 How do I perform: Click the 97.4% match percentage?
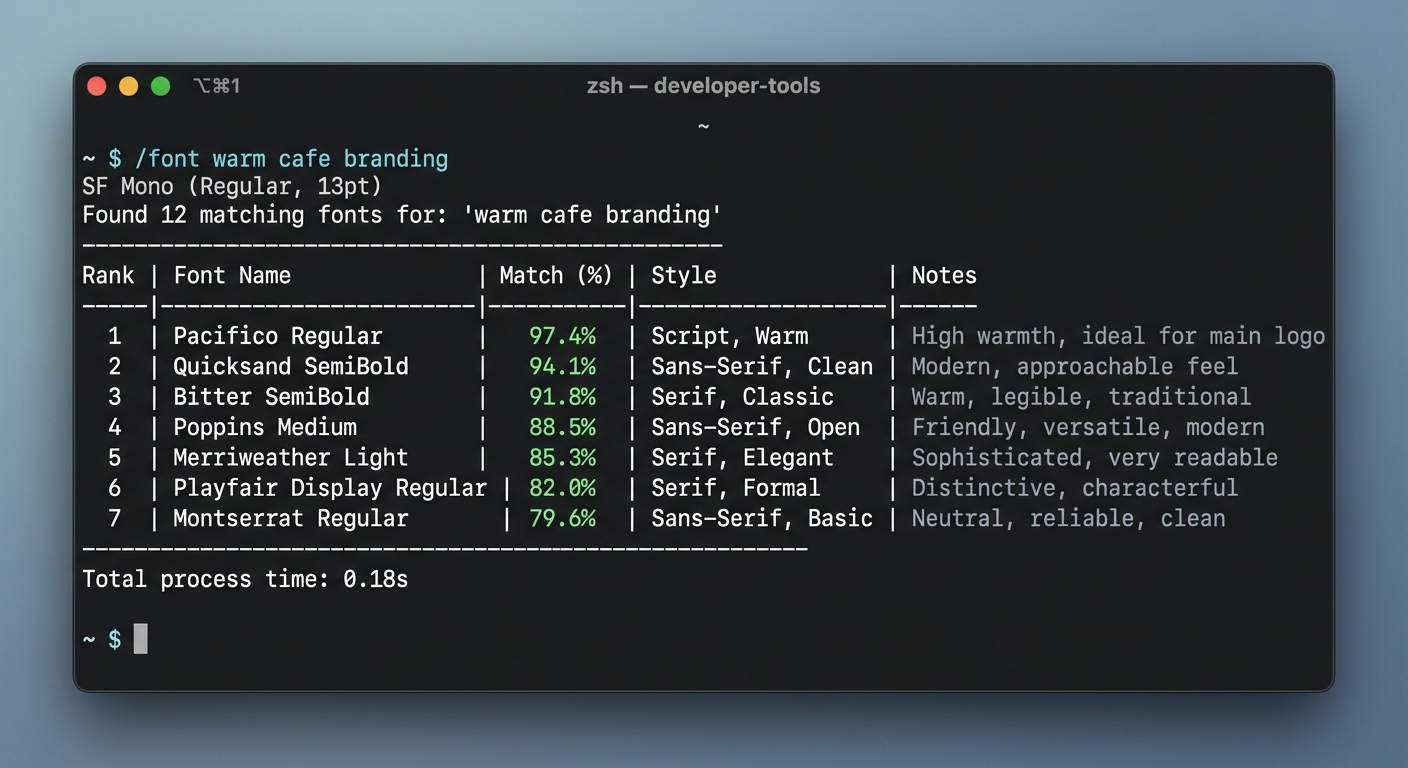pos(562,336)
